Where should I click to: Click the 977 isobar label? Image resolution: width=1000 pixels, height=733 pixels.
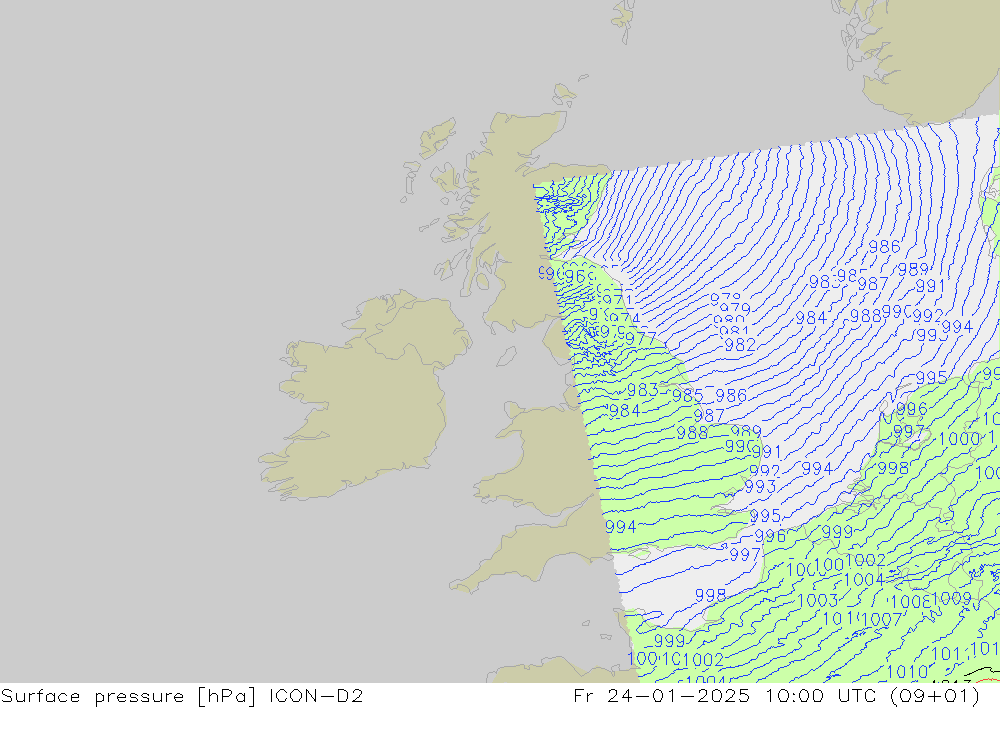tap(640, 339)
